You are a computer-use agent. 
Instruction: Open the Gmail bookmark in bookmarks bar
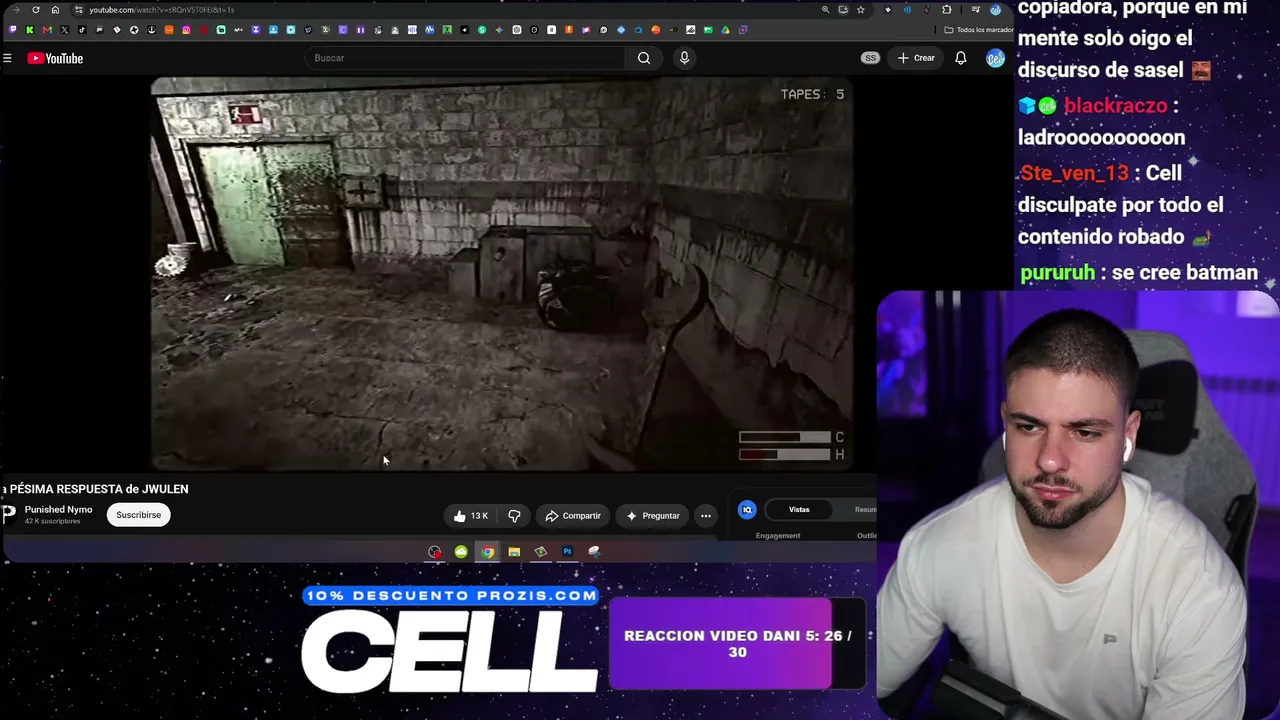coord(47,30)
